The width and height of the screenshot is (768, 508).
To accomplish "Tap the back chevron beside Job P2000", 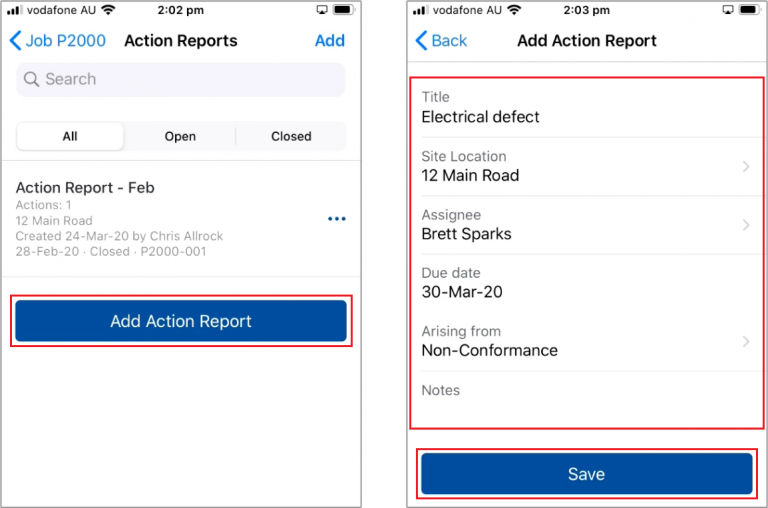I will click(16, 41).
